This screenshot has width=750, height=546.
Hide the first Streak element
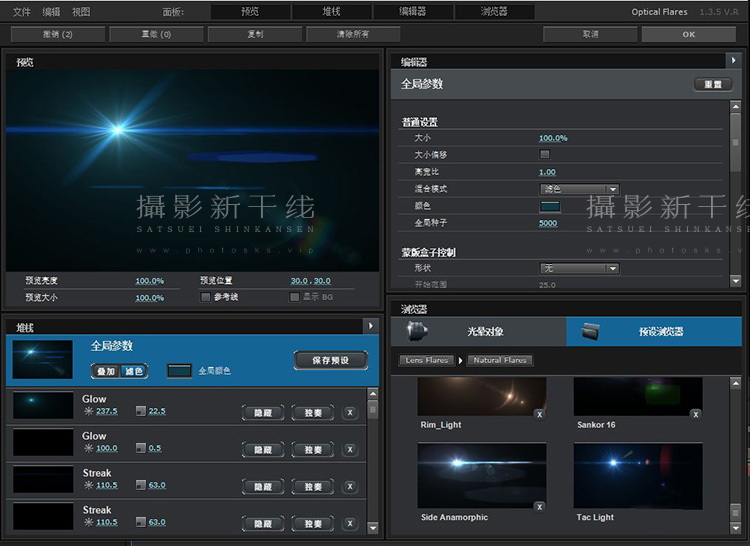pyautogui.click(x=263, y=487)
